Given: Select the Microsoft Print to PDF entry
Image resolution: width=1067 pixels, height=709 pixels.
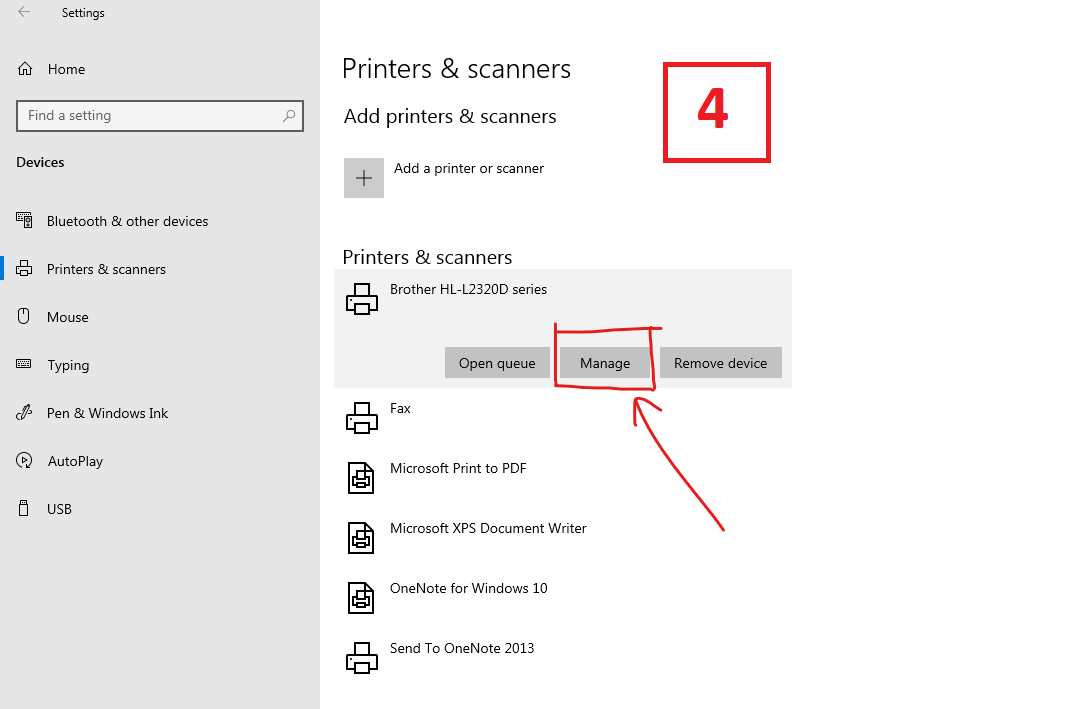Looking at the screenshot, I should (458, 468).
